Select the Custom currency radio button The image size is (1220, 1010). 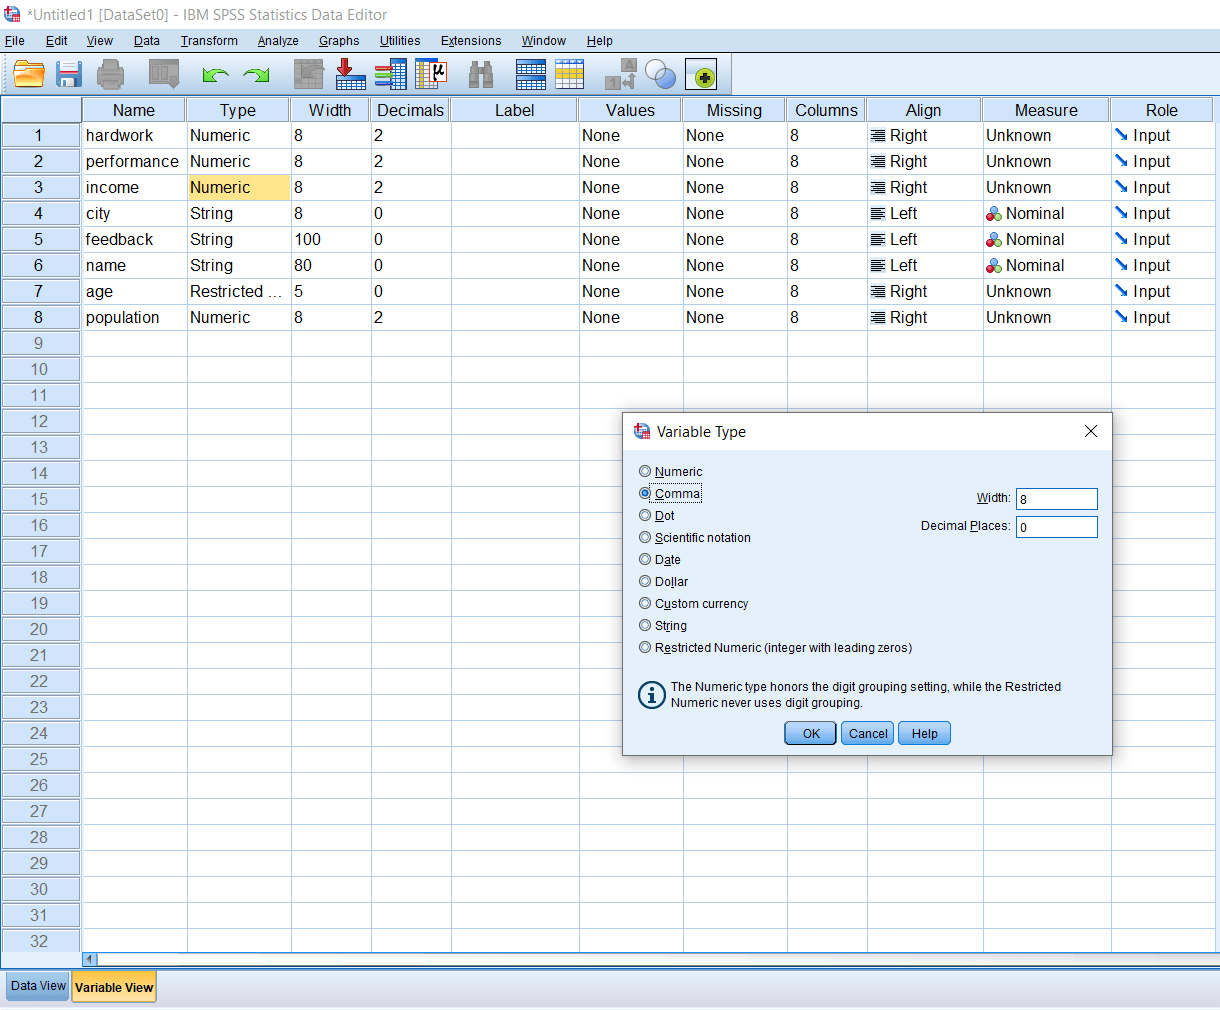pyautogui.click(x=645, y=603)
